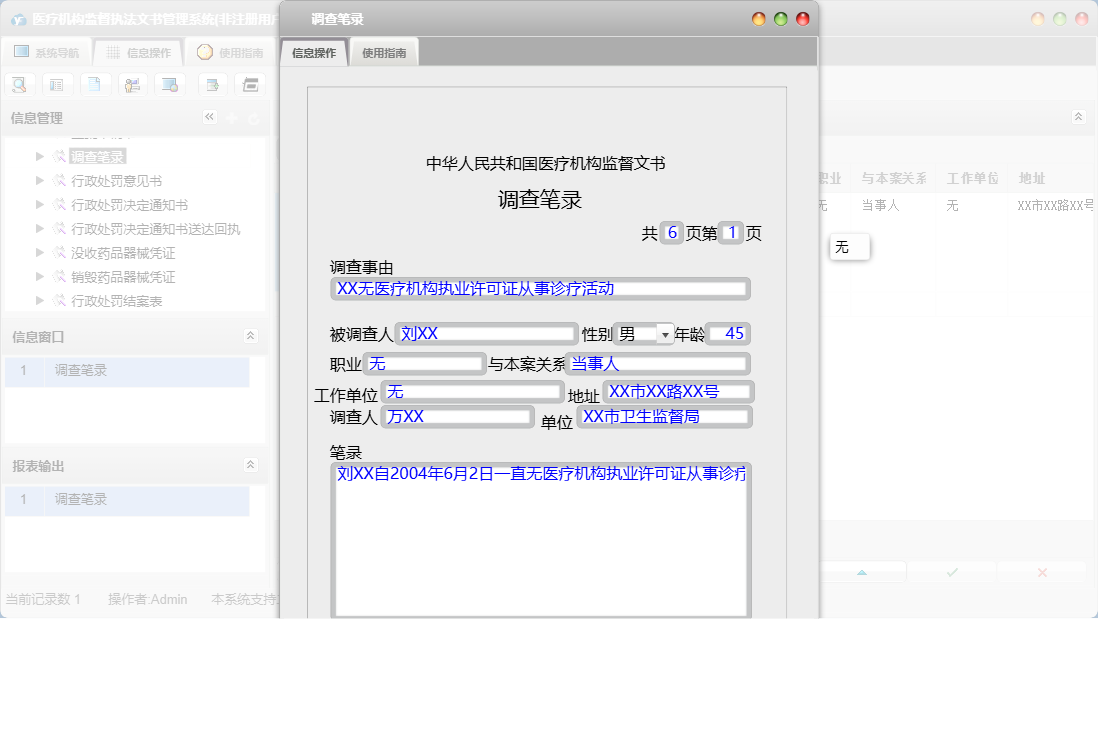This screenshot has height=735, width=1098.
Task: Collapse the 信息管理 panel with the « icon
Action: (x=209, y=117)
